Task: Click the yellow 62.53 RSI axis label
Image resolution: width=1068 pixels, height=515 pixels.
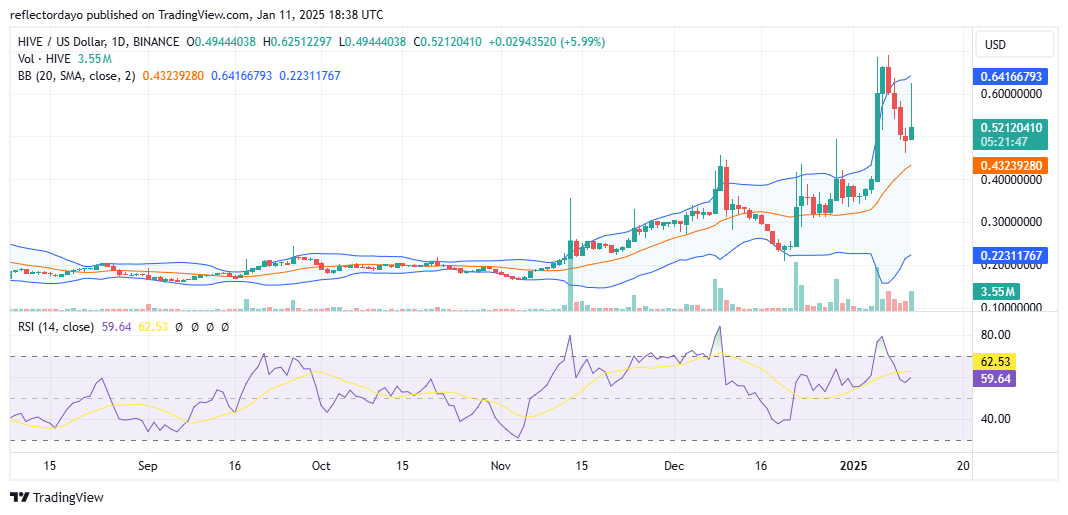Action: (x=996, y=360)
